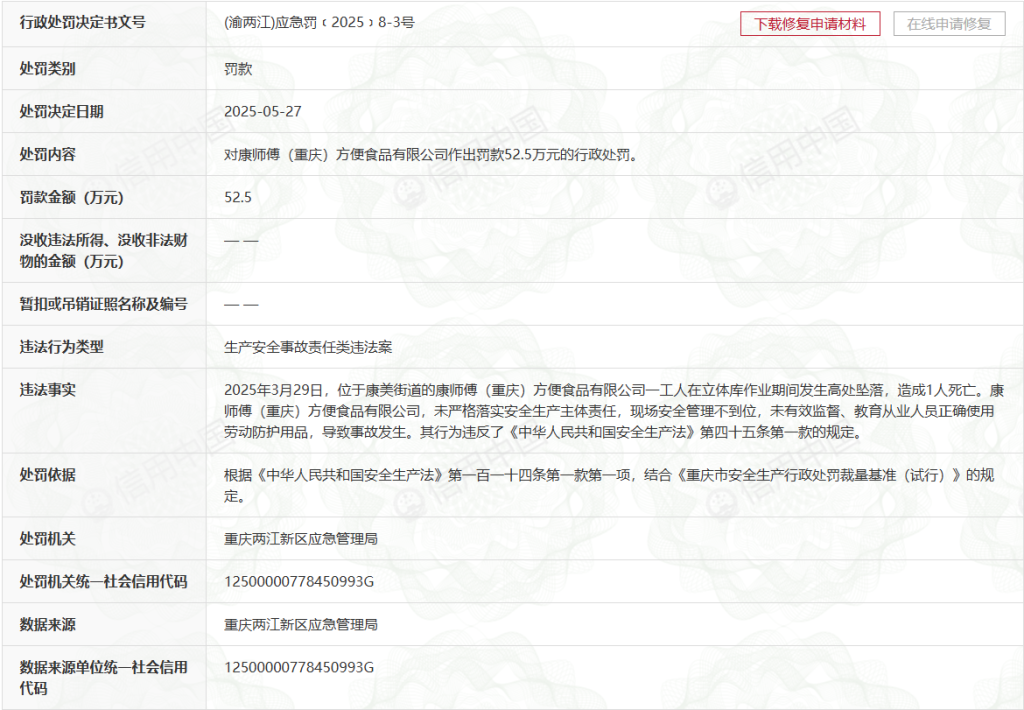Click the text 对康师傅（重庆）方便食品有限公司作出罚款52.5万元的行政处罚
1024x710 pixels.
tap(431, 155)
